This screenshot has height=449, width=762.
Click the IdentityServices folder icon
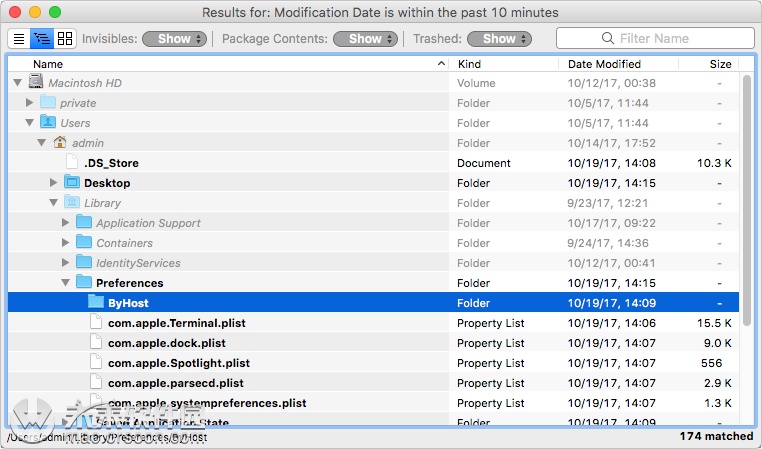point(84,262)
